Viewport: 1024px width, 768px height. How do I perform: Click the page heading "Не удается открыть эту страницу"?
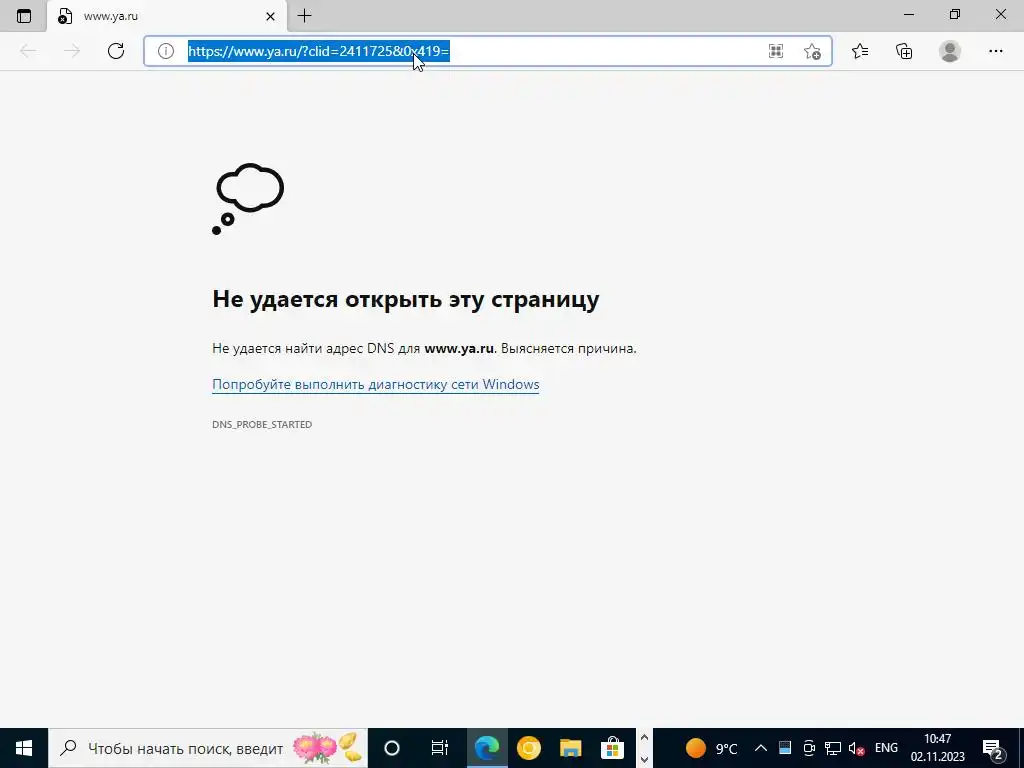click(406, 299)
